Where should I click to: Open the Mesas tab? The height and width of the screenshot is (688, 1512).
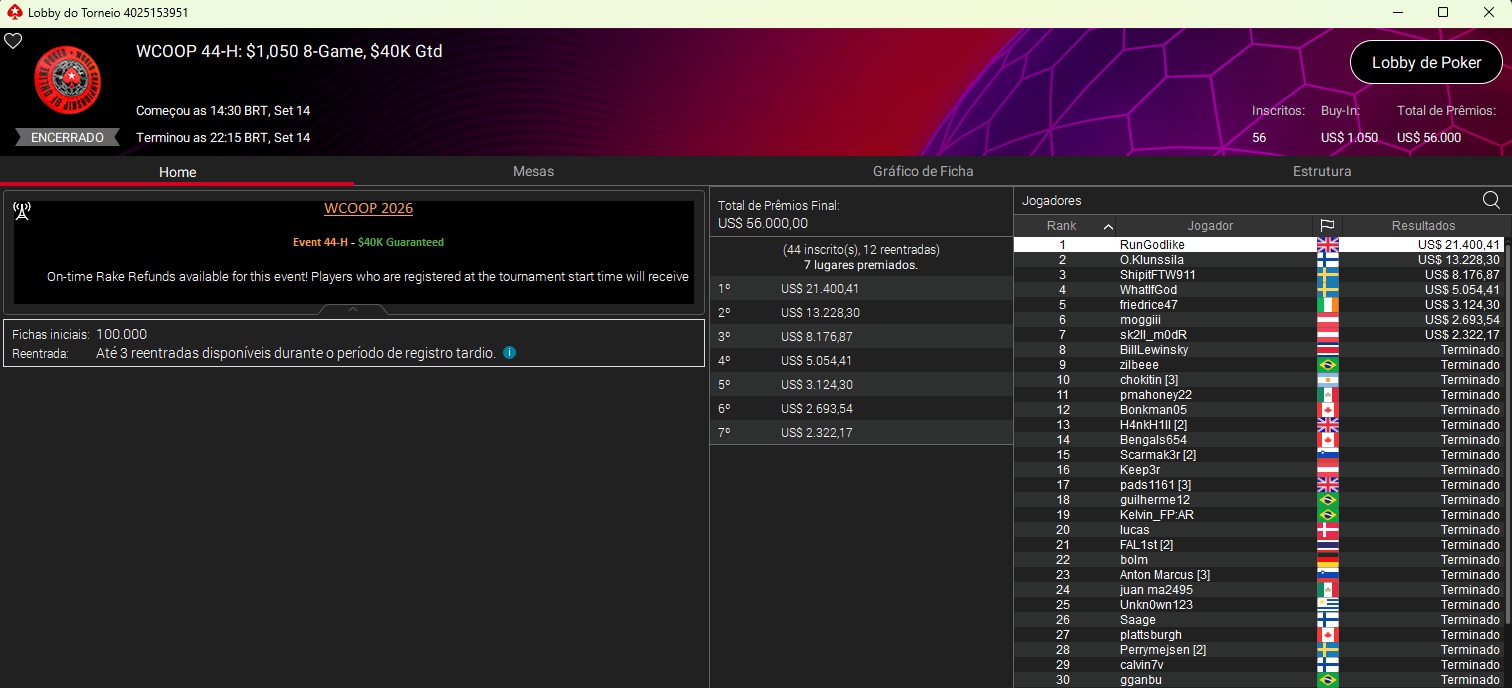[x=533, y=171]
